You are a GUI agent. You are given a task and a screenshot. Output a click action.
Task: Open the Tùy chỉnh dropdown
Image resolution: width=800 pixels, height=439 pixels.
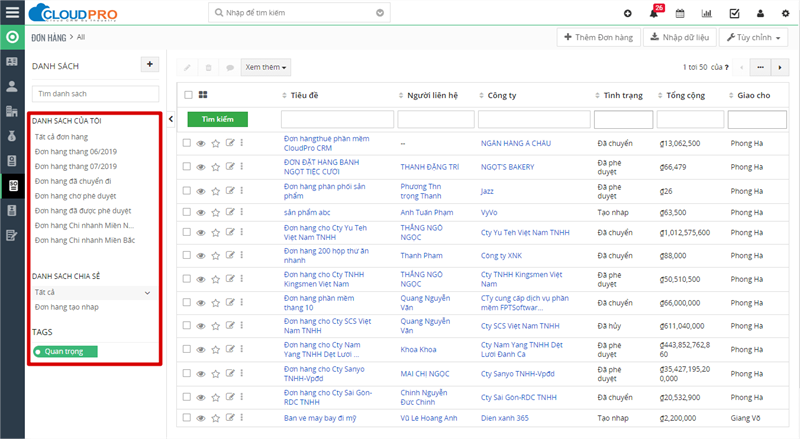pos(753,37)
